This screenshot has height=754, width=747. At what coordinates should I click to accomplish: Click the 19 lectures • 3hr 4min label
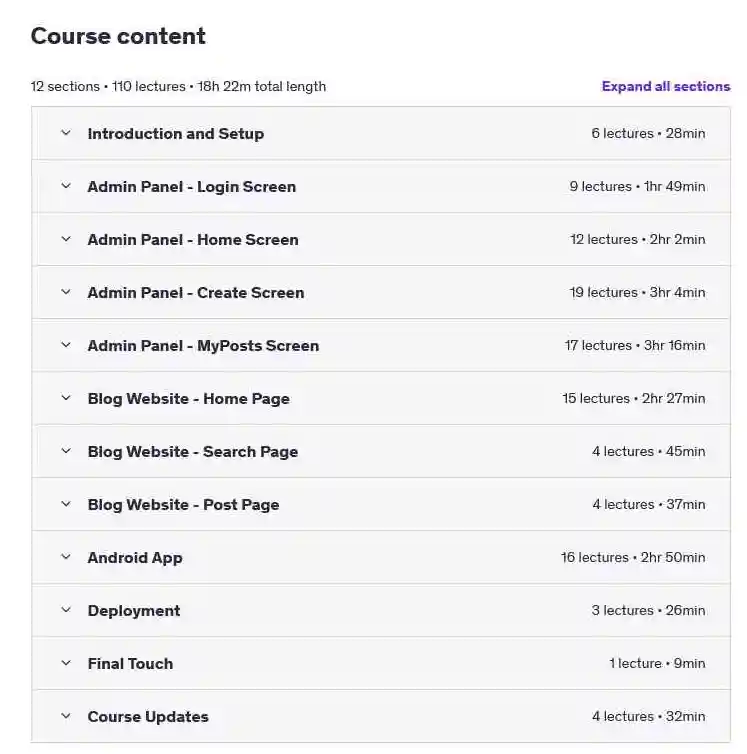point(637,292)
